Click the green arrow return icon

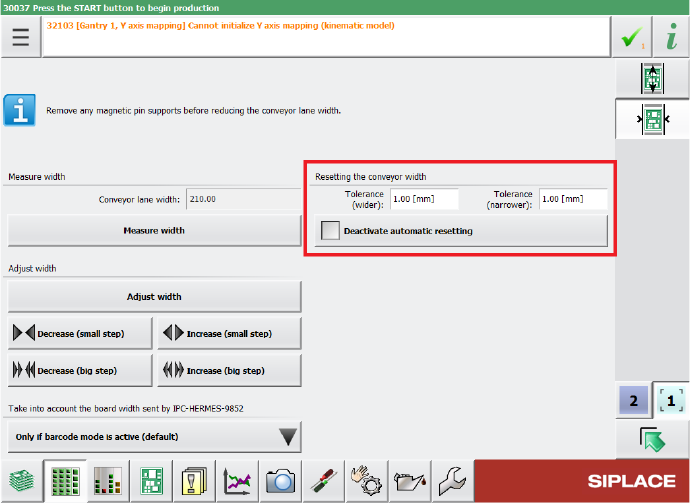pyautogui.click(x=652, y=440)
